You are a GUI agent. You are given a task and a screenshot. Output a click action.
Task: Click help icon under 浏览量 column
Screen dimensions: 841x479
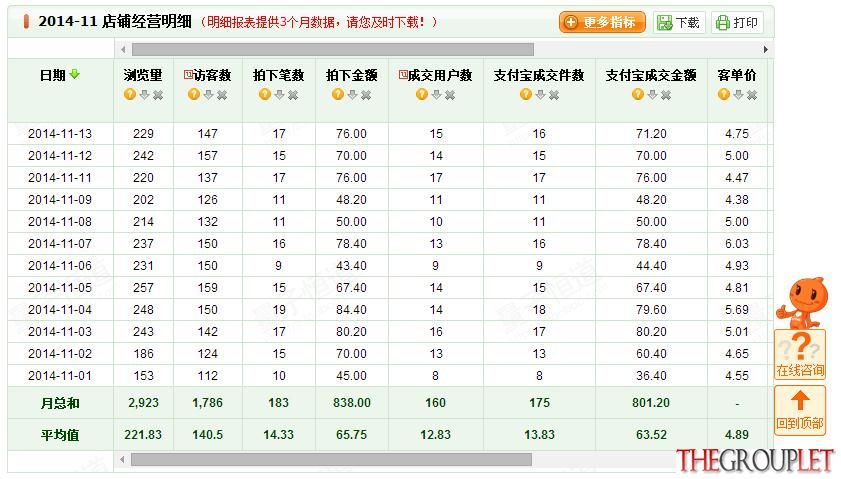130,94
